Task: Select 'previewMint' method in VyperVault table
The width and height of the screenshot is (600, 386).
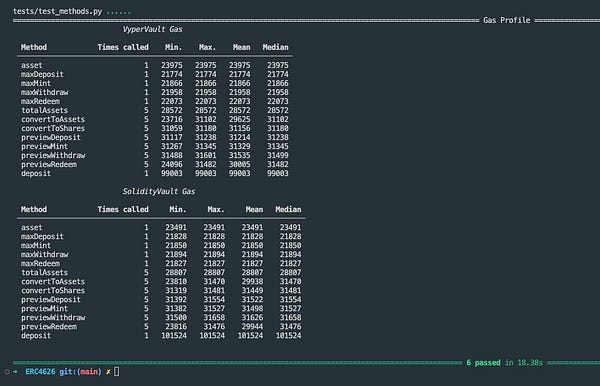Action: click(x=44, y=146)
